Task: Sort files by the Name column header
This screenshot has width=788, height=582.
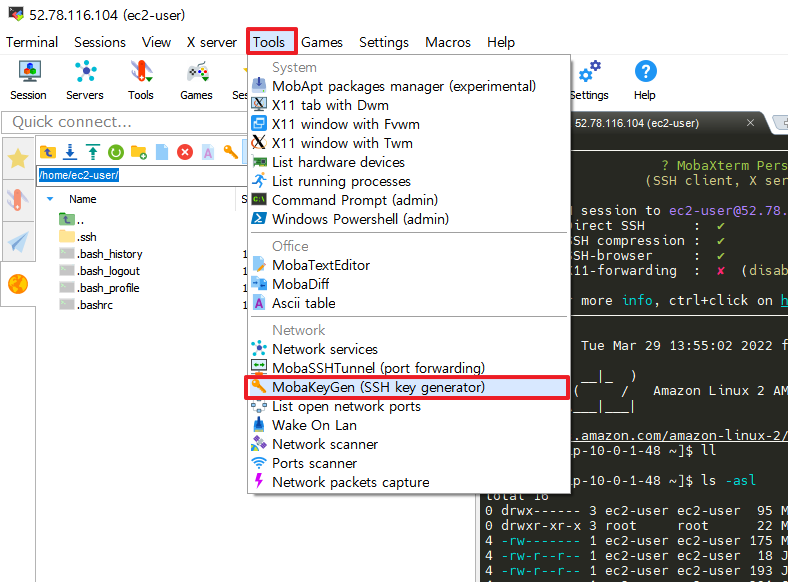Action: pyautogui.click(x=82, y=199)
